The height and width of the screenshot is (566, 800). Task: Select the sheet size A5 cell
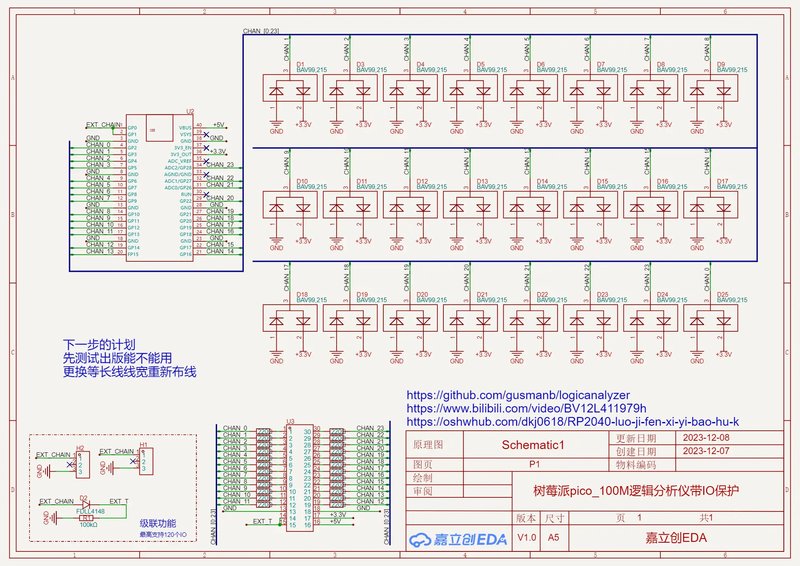(x=554, y=537)
